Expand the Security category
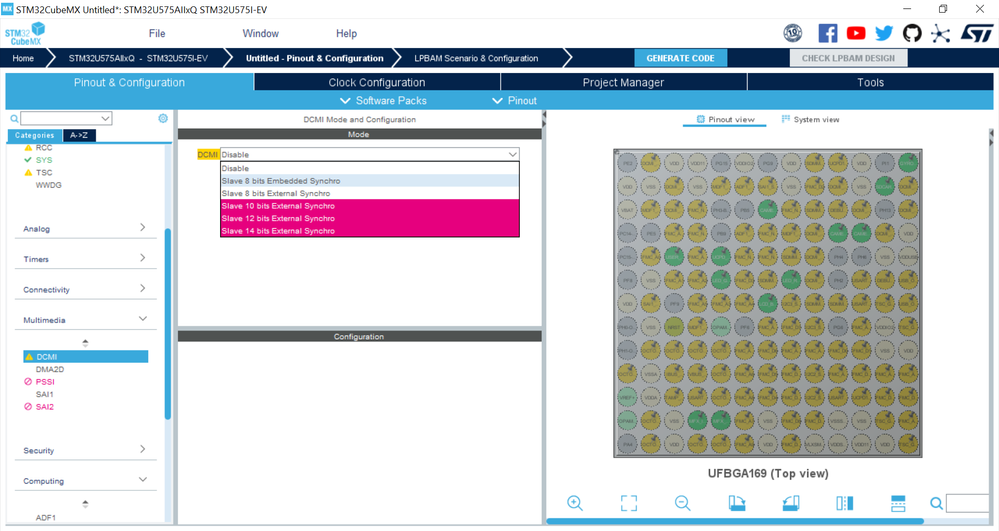 point(85,450)
